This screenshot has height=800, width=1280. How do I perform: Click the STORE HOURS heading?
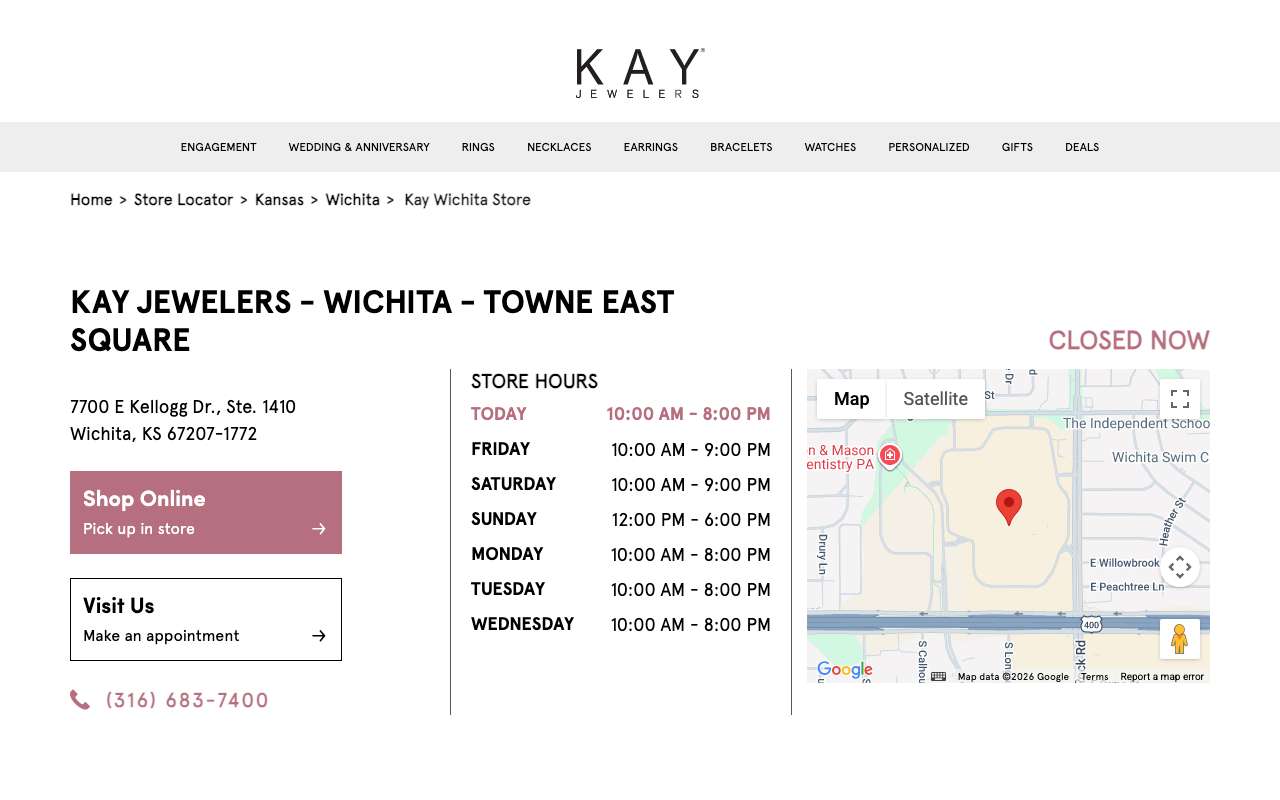[534, 381]
